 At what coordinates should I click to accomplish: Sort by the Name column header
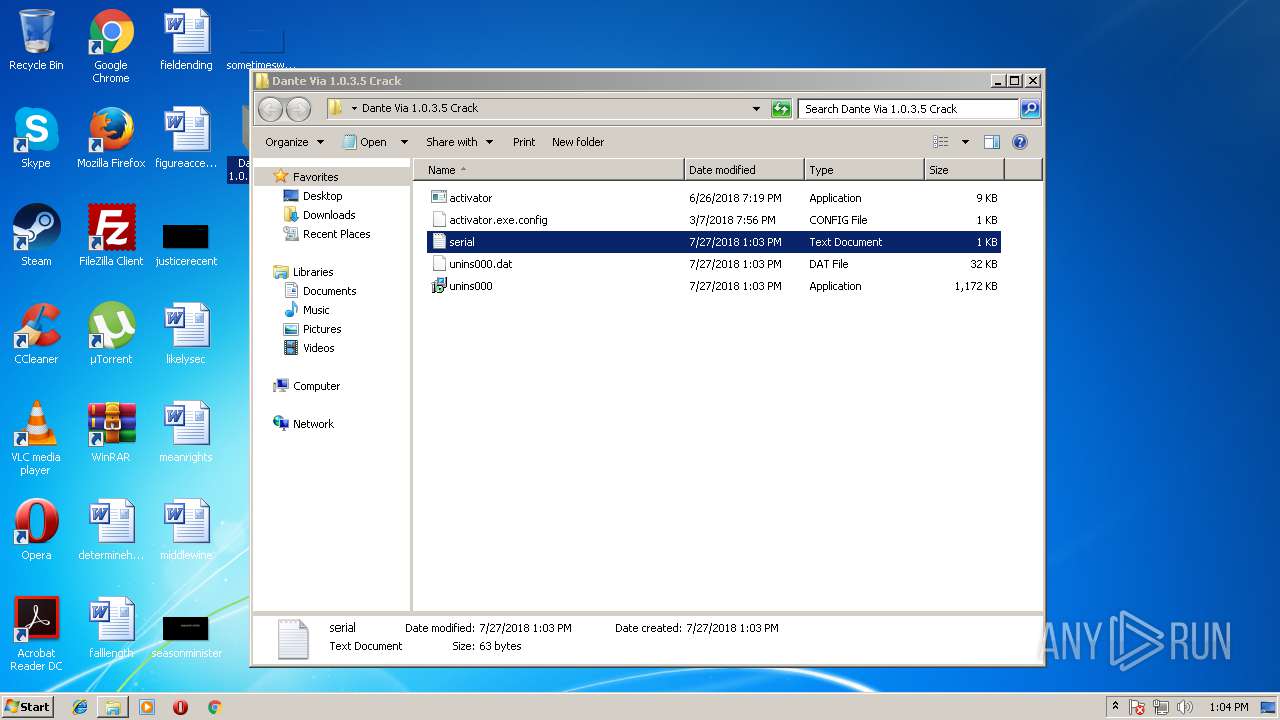click(x=549, y=170)
